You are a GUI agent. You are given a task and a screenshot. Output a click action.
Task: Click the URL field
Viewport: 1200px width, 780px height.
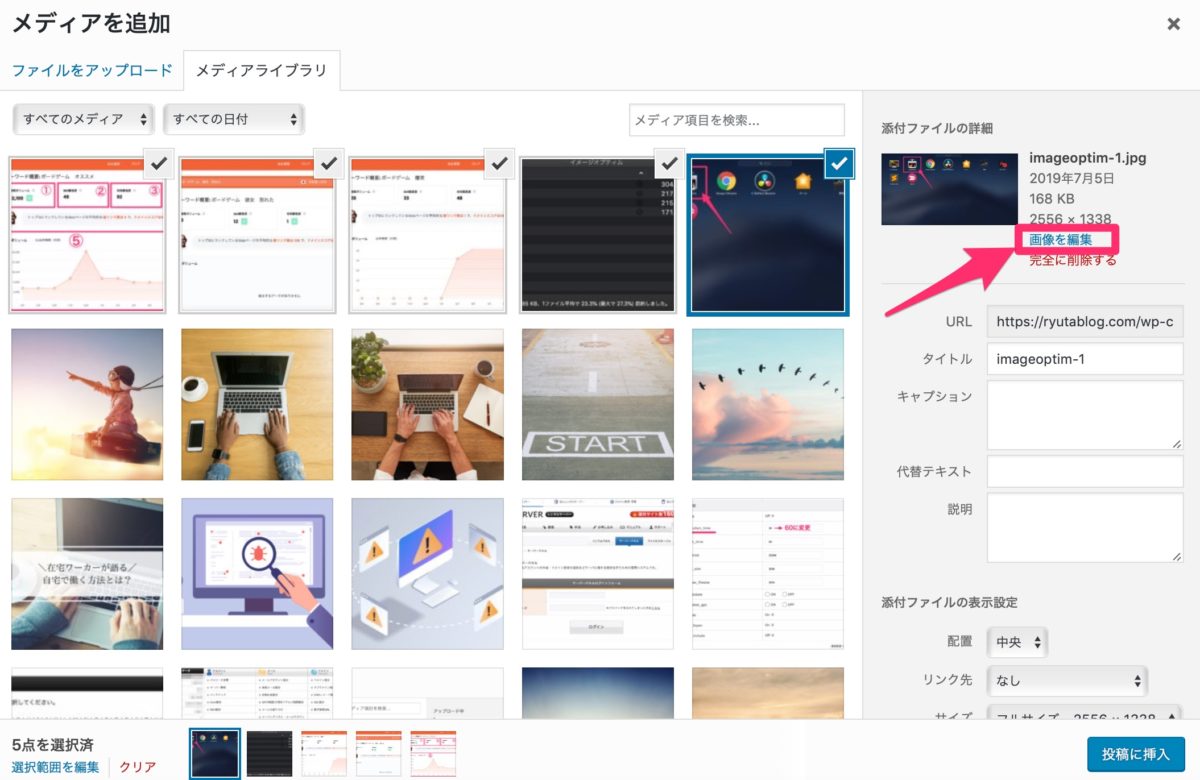1085,322
